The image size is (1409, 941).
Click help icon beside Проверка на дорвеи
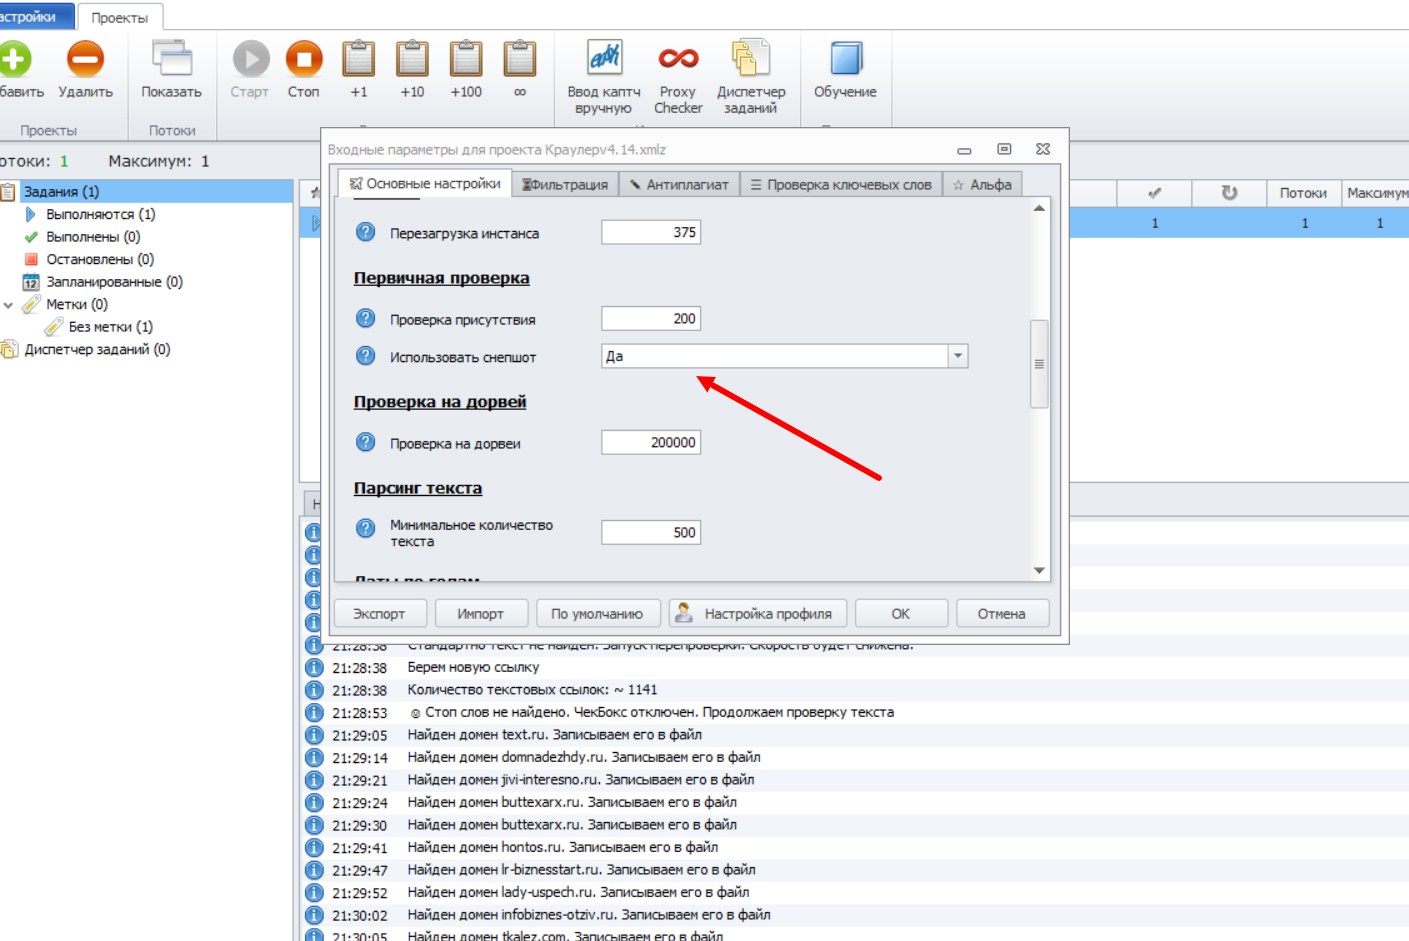click(x=366, y=443)
